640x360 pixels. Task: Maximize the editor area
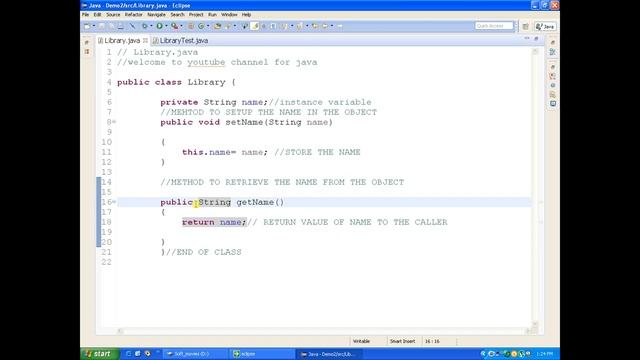point(536,38)
